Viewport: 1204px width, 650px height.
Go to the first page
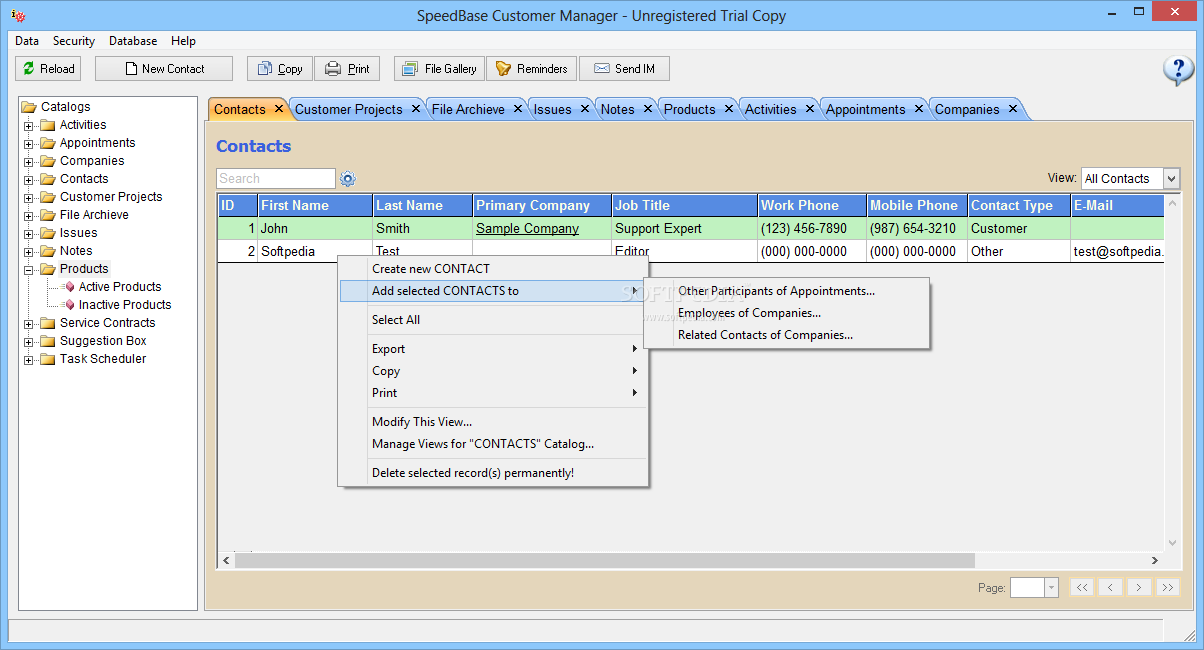1081,588
